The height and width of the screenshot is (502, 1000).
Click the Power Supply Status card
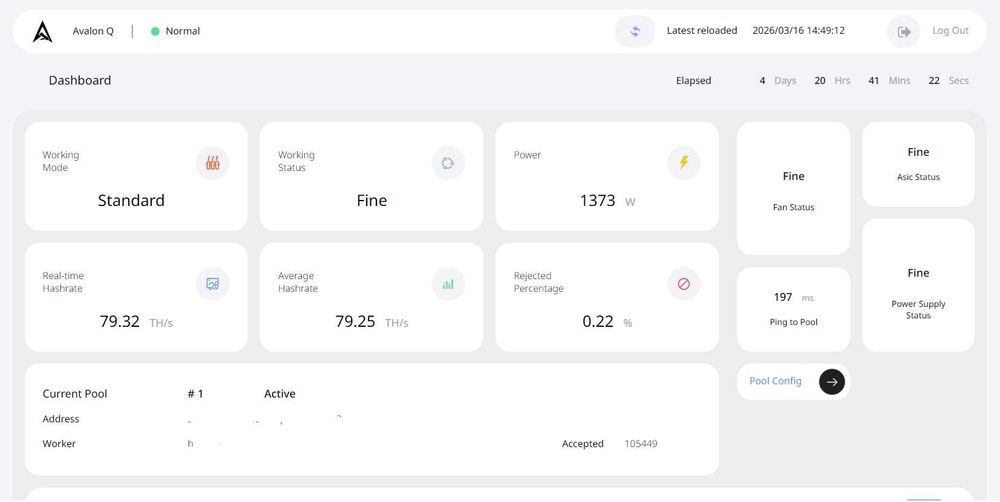coord(918,285)
